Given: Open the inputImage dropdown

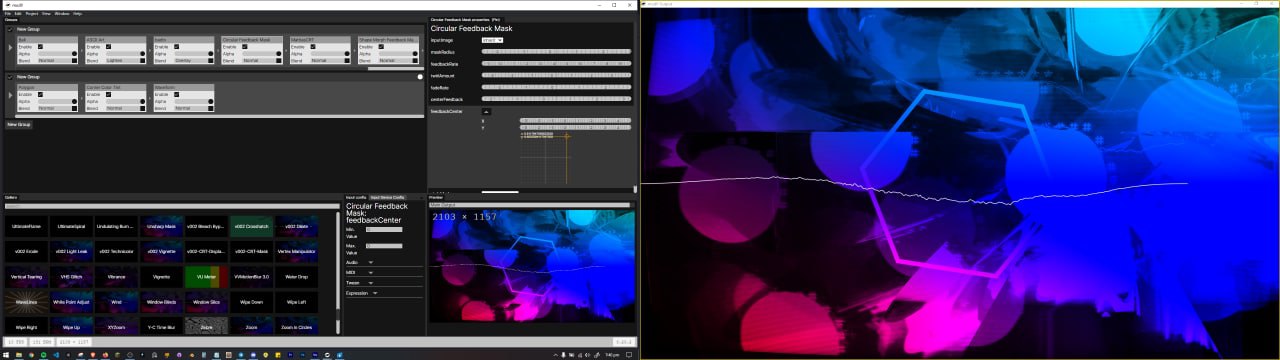Looking at the screenshot, I should click(492, 40).
